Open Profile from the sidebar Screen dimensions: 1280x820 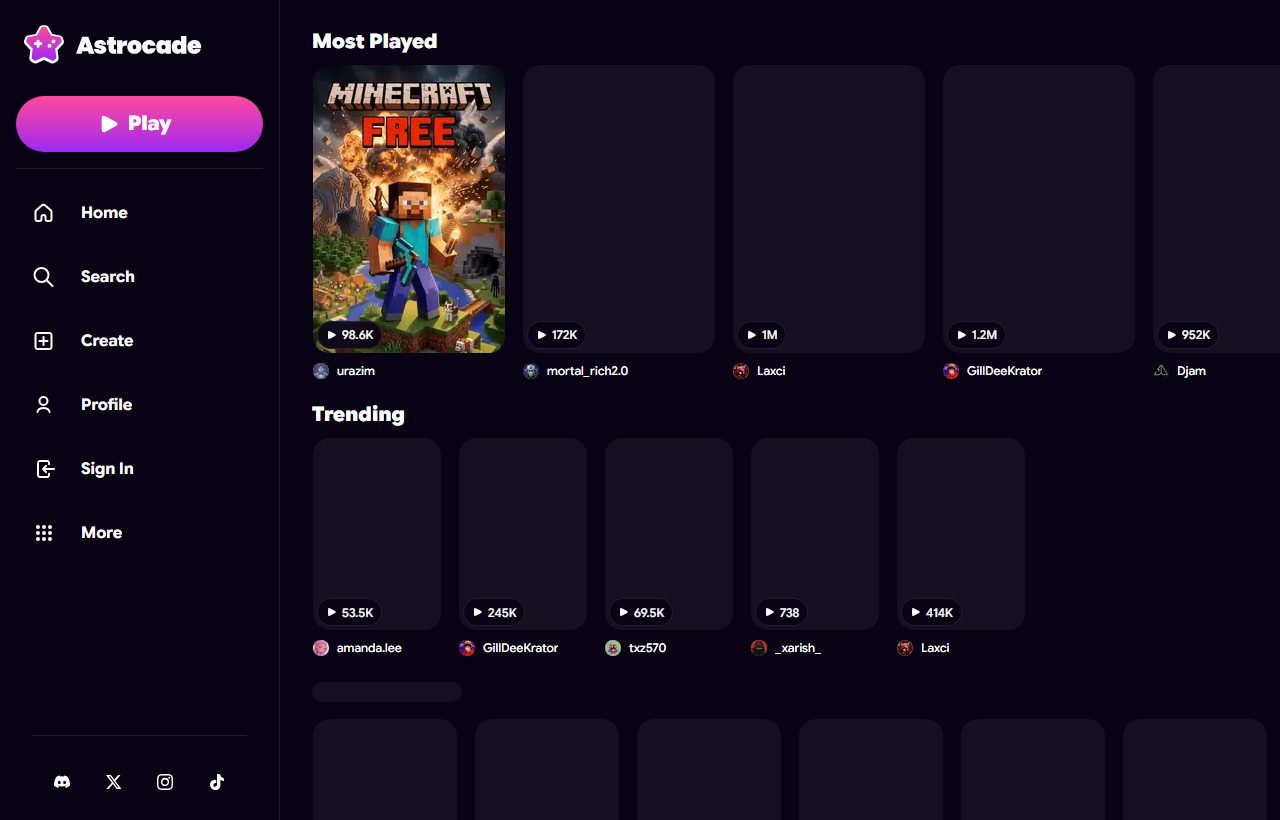107,405
